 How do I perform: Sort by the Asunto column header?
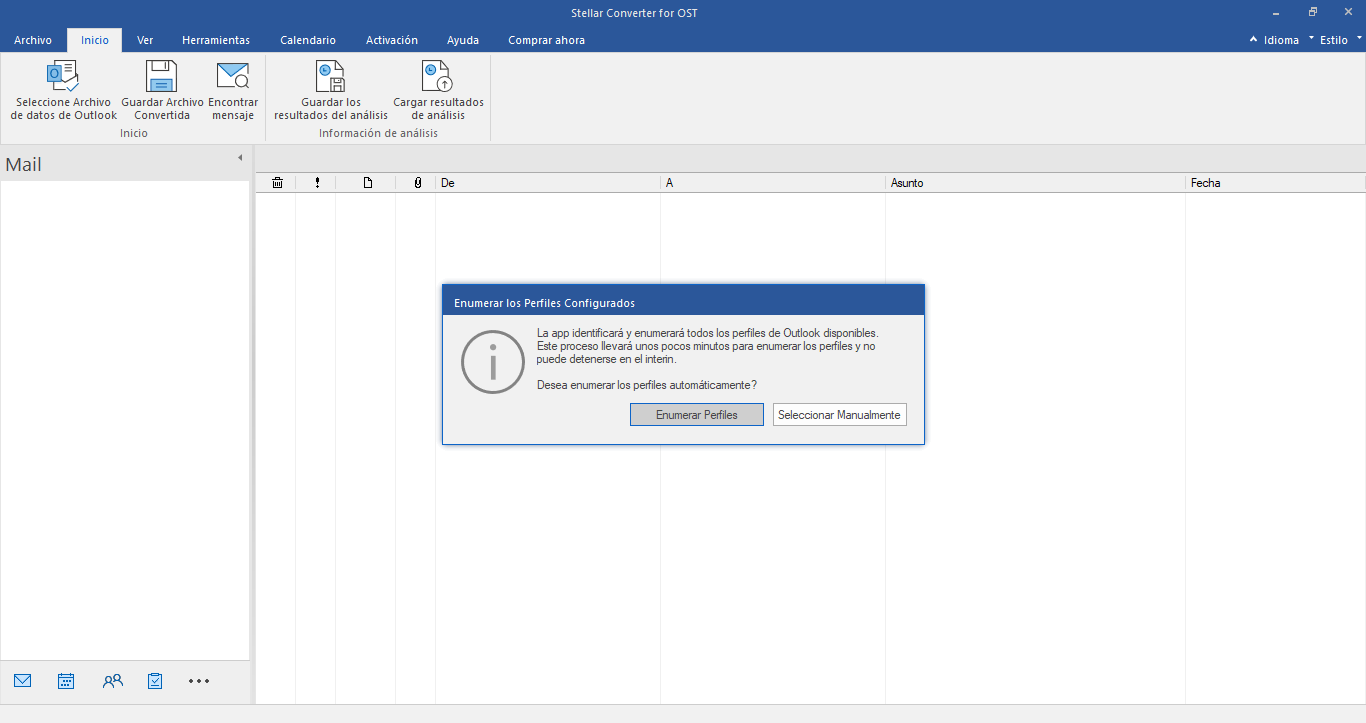907,183
